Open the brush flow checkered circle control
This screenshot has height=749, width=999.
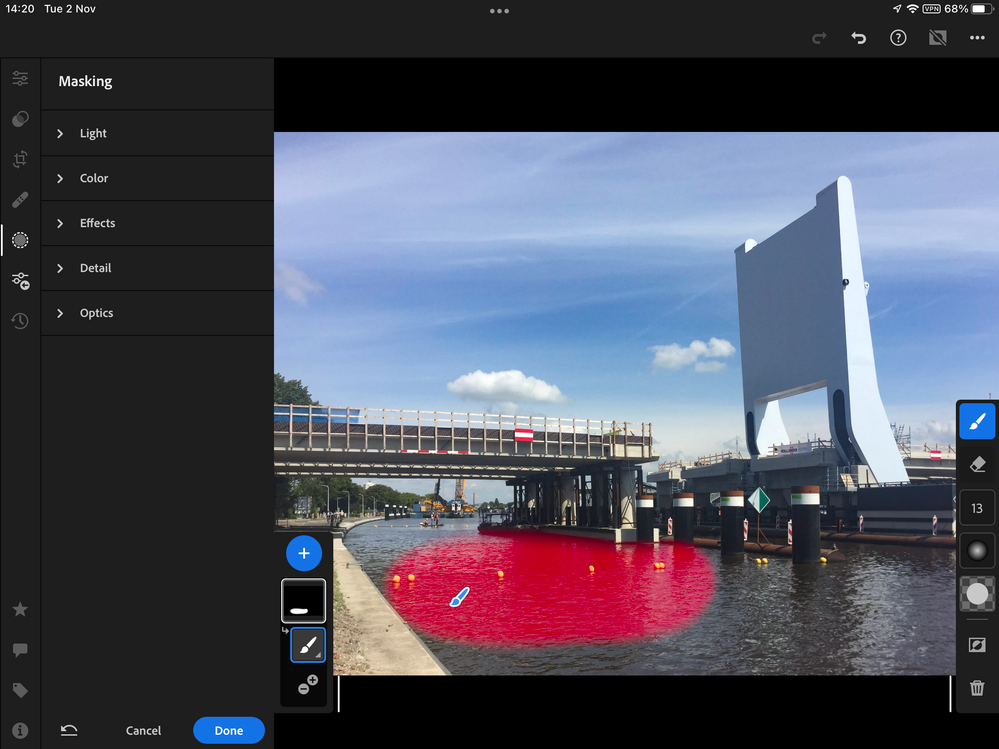977,594
